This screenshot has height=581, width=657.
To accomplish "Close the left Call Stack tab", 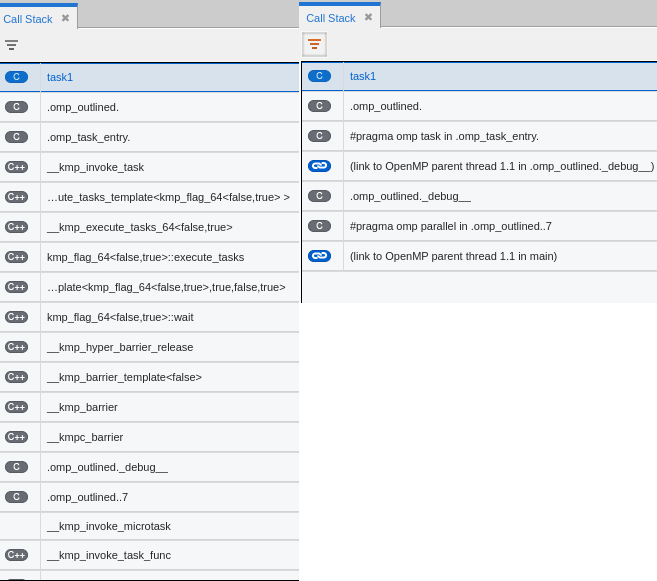I will click(x=65, y=18).
